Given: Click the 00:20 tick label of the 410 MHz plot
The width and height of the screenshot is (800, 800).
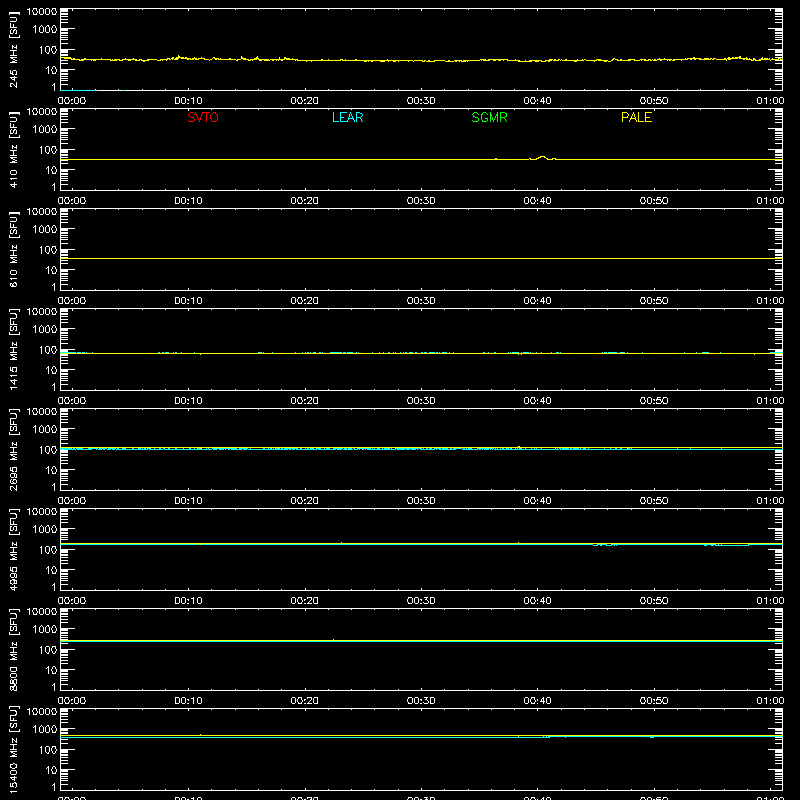Looking at the screenshot, I should [305, 201].
